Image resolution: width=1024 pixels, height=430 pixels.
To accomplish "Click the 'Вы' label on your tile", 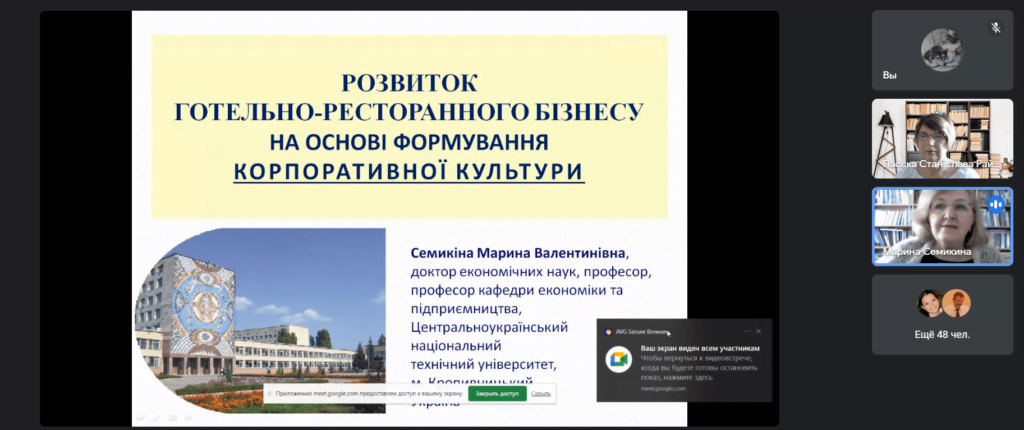I will (889, 75).
